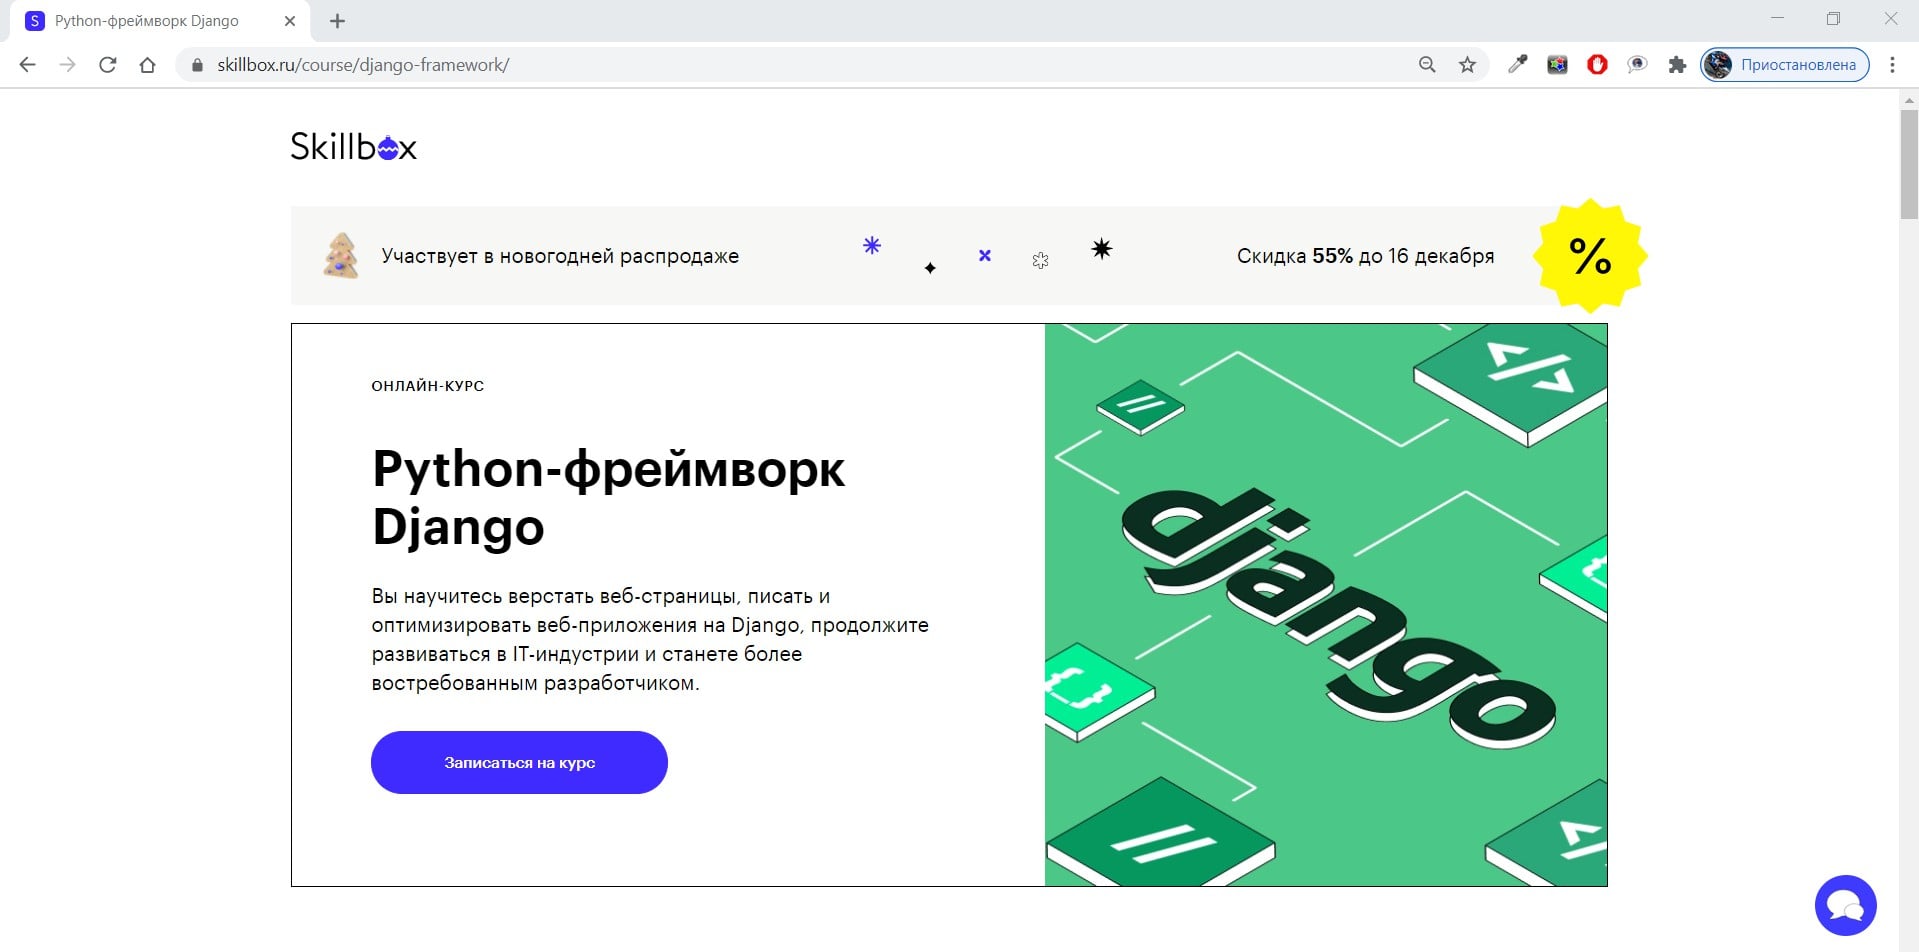Viewport: 1919px width, 952px height.
Task: Select the Python-фреймворк Django browser tab
Action: [x=160, y=21]
